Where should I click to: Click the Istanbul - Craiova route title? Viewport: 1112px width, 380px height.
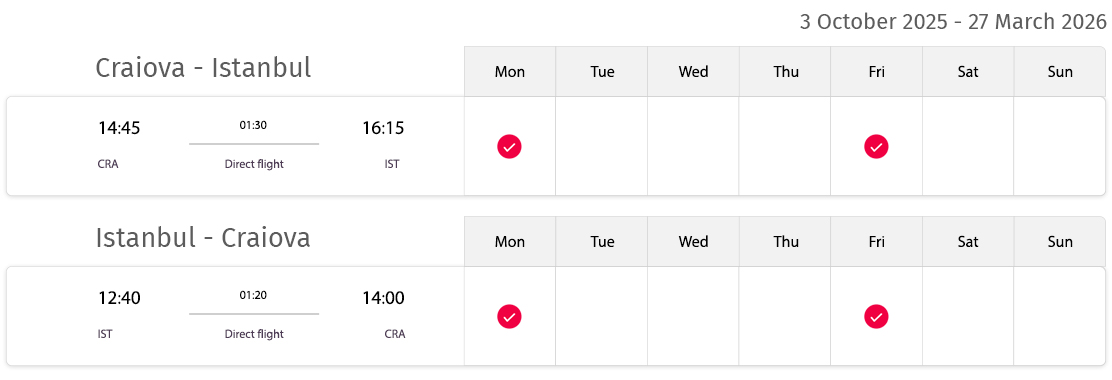coord(203,238)
